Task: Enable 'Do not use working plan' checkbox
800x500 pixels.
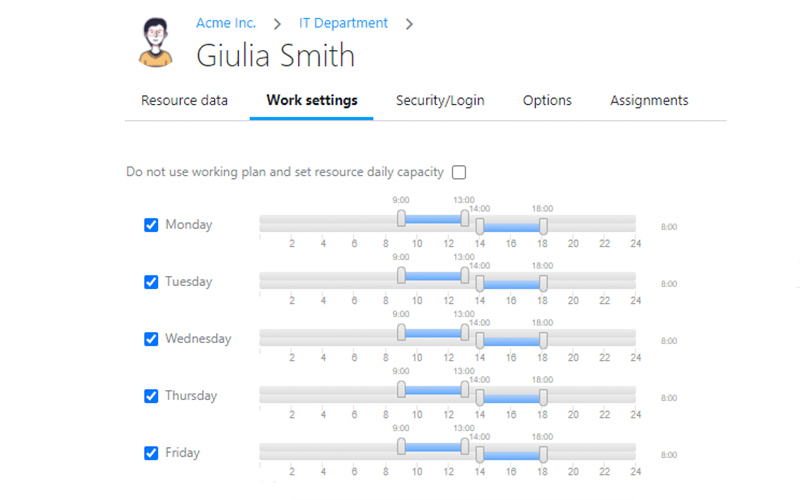Action: 459,172
